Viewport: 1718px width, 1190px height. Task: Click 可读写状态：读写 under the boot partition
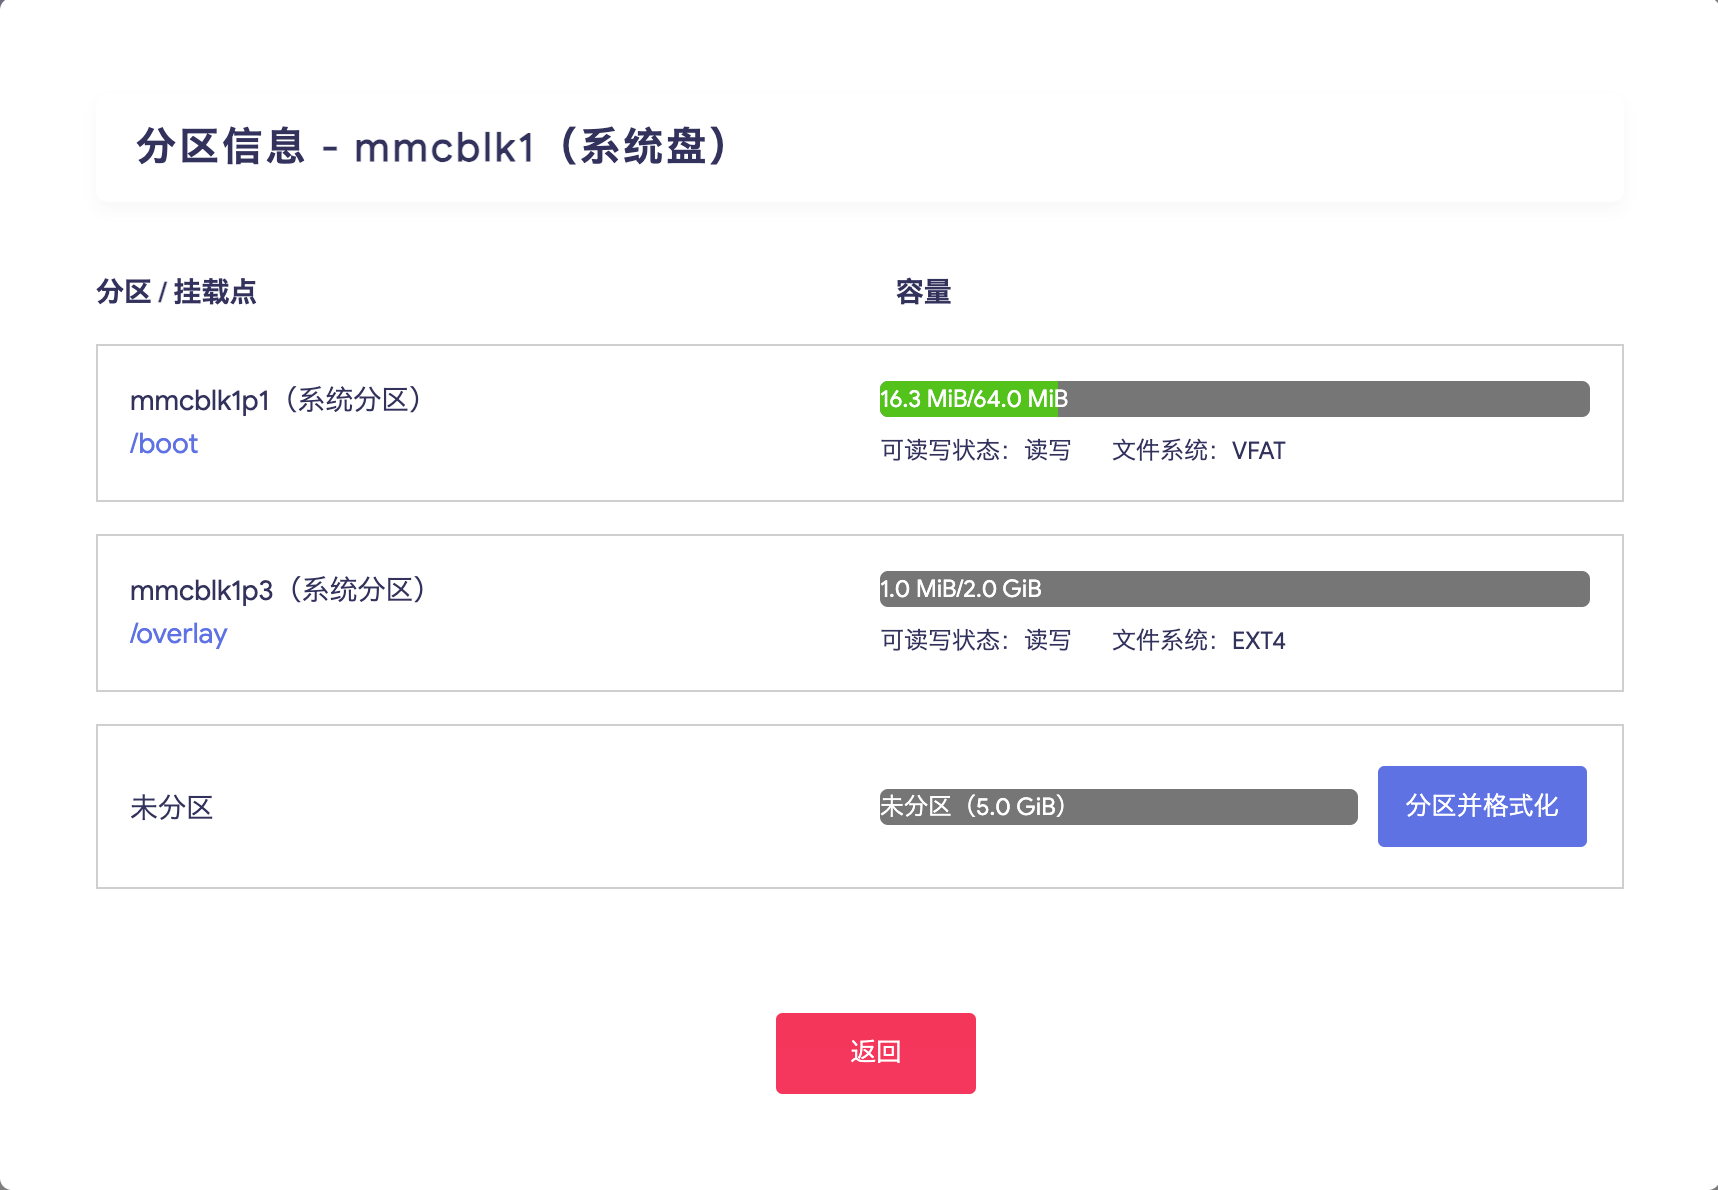coord(975,451)
